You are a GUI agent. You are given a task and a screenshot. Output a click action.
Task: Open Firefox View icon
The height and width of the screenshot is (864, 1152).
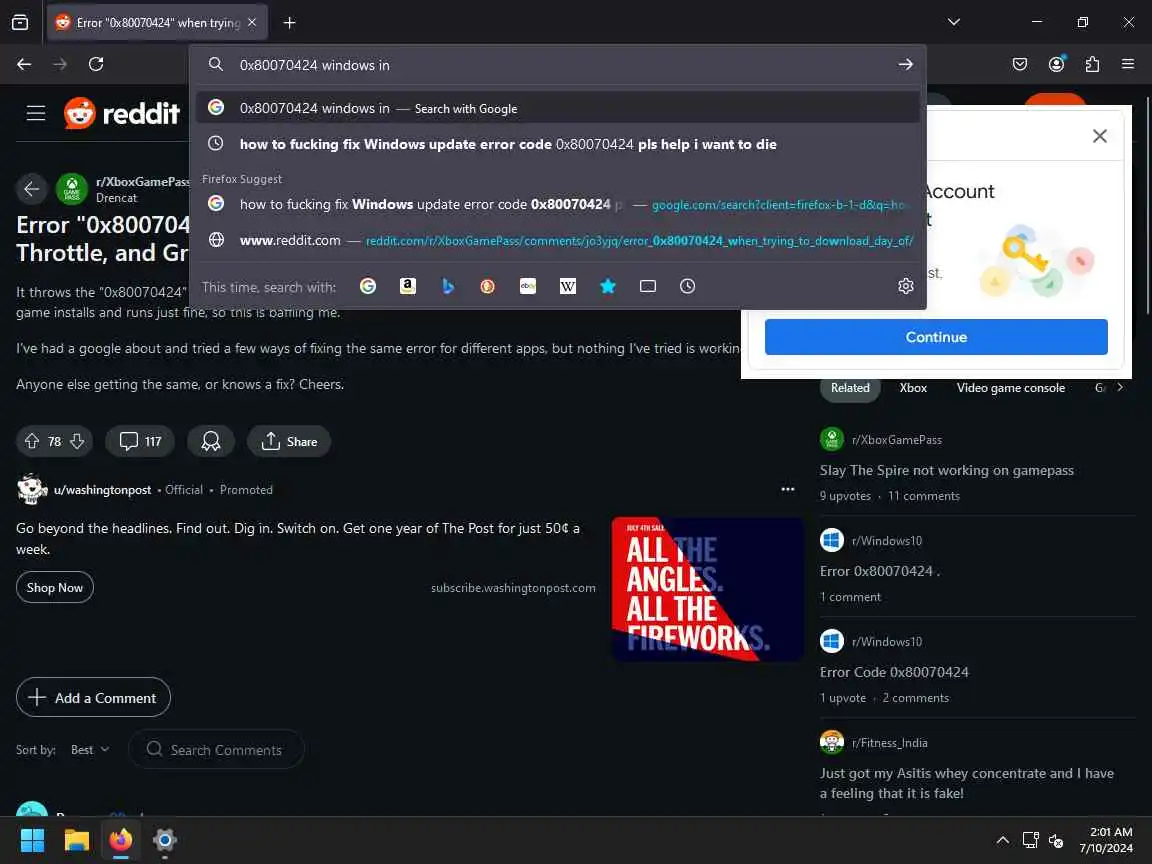click(20, 23)
